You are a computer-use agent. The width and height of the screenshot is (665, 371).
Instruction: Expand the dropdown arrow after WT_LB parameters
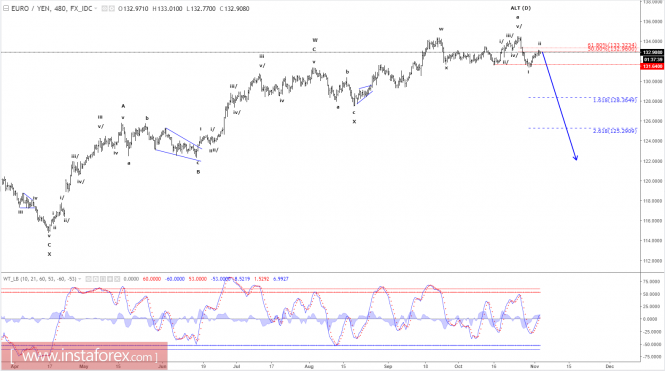click(80, 279)
